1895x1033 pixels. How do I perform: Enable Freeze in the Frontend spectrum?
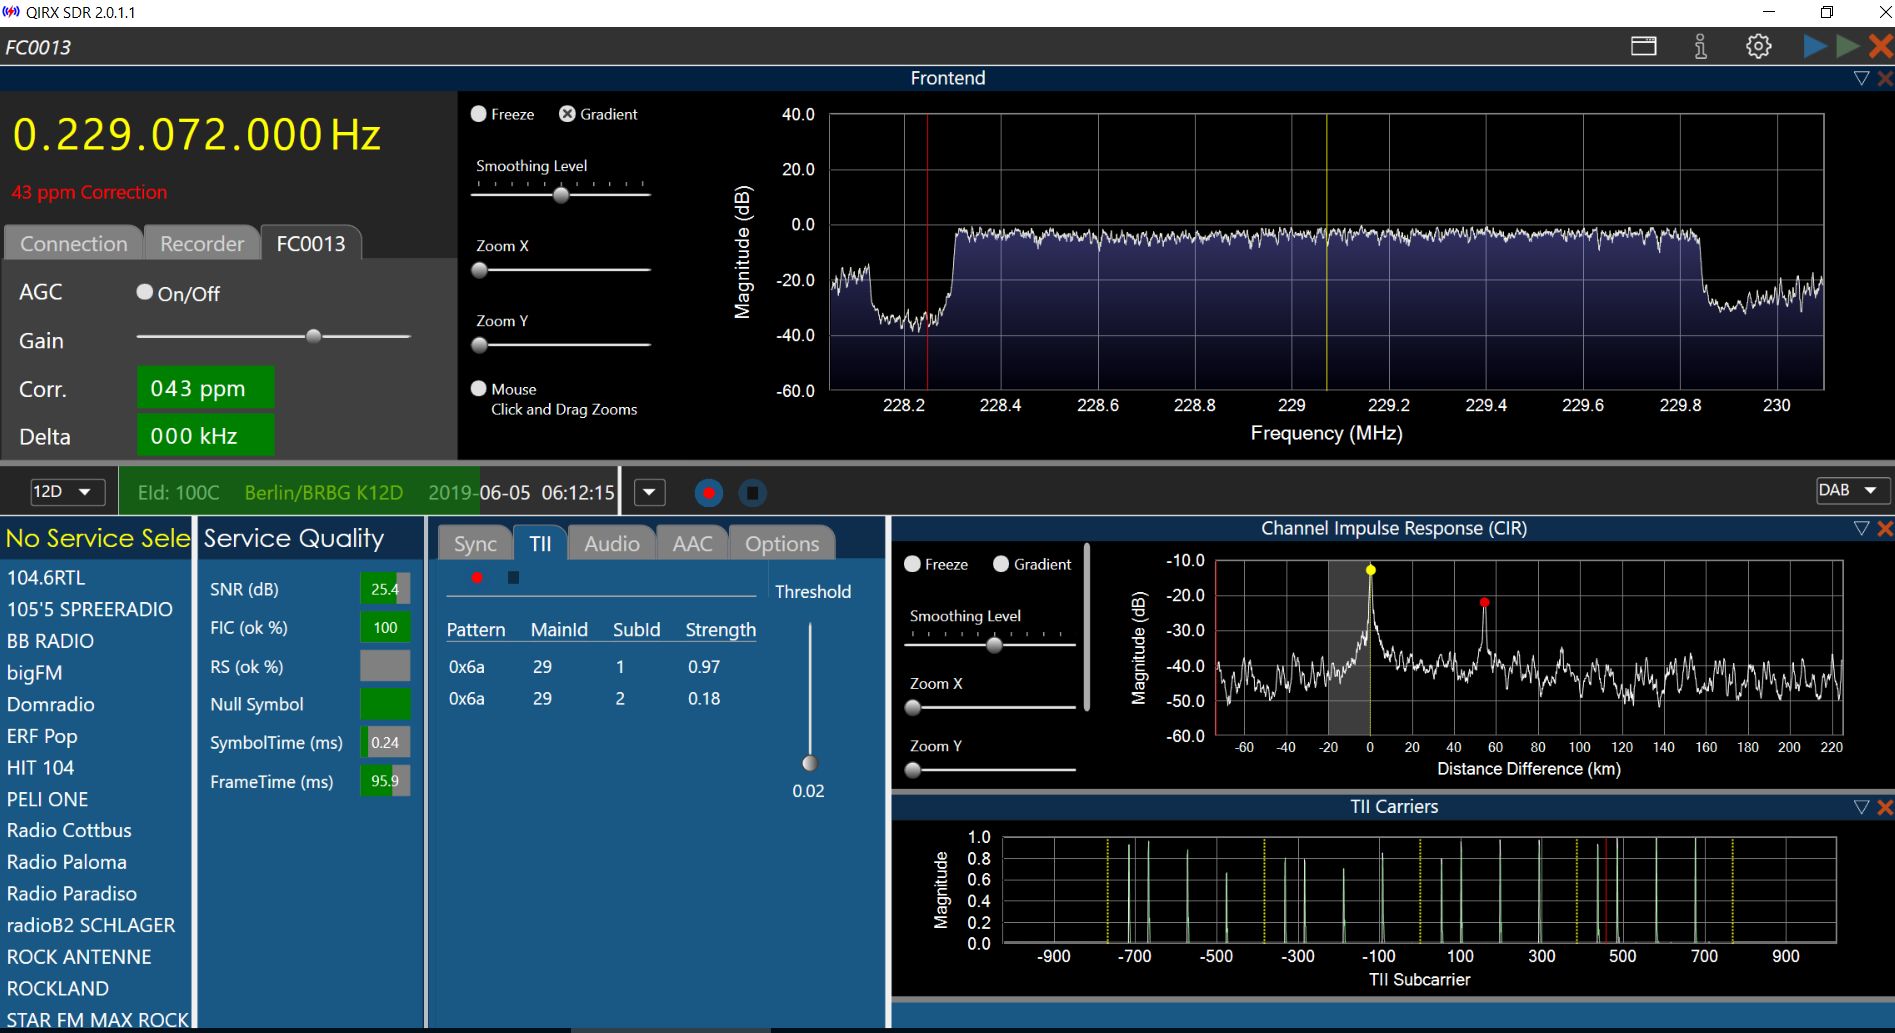479,114
